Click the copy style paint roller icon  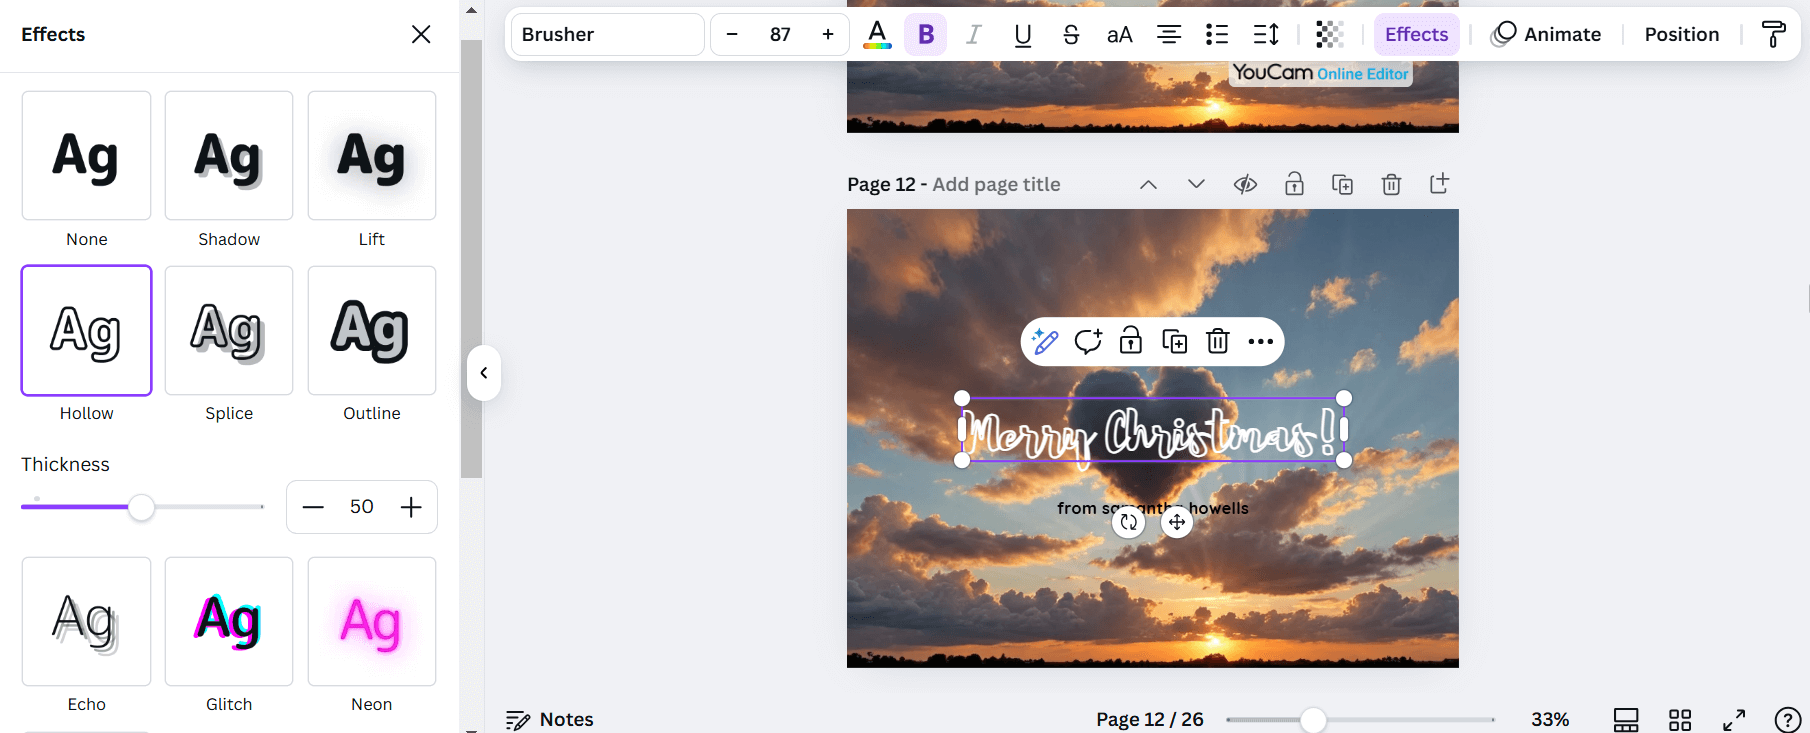pos(1773,34)
